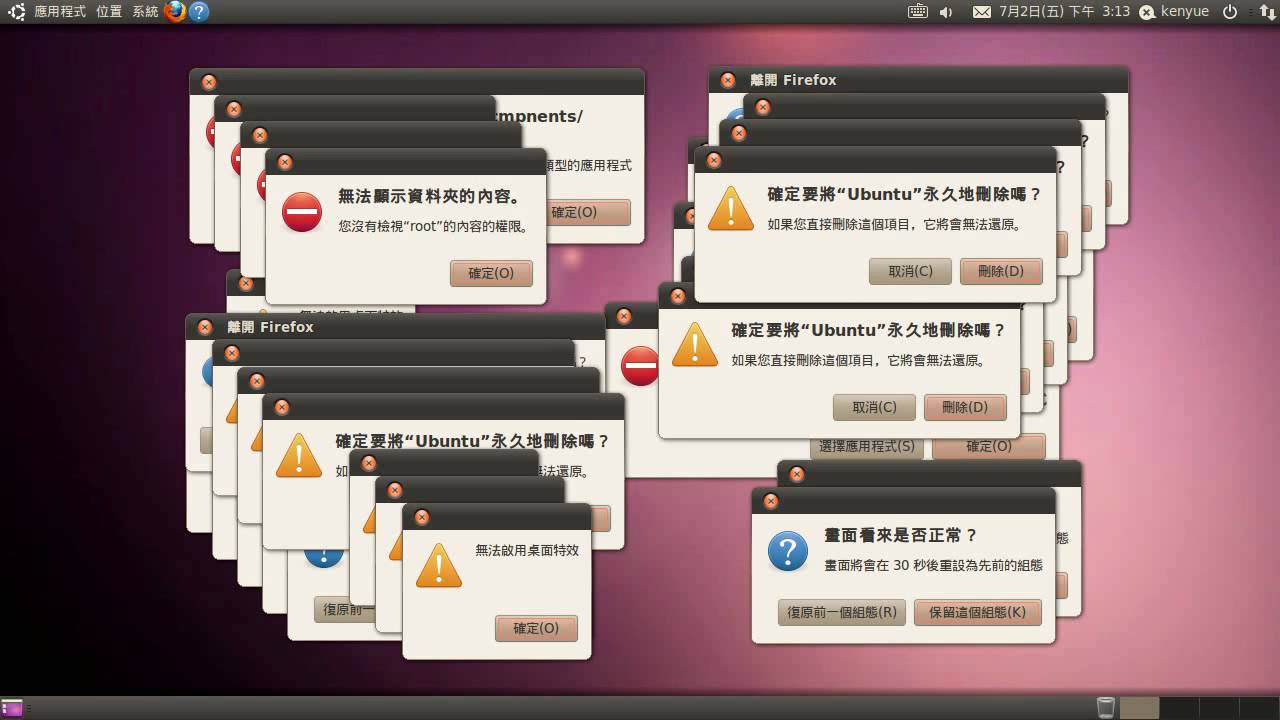Click the text 畫面將會在 30 秒後重設為先前的組態
1280x720 pixels.
click(934, 565)
